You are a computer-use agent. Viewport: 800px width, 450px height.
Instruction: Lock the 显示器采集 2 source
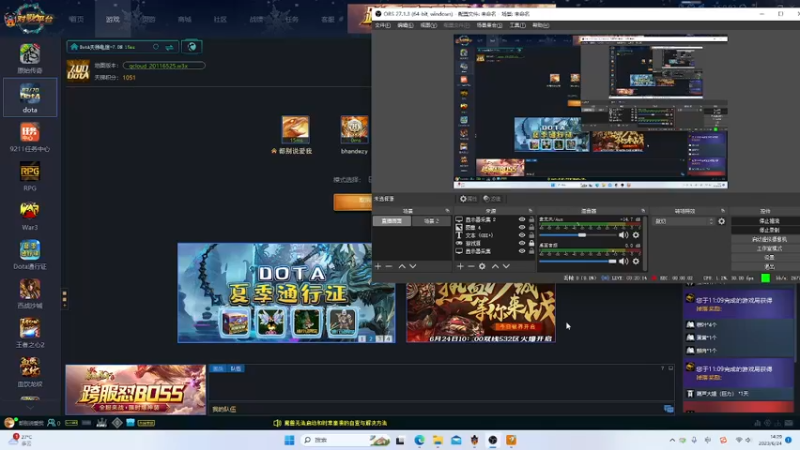click(x=532, y=219)
